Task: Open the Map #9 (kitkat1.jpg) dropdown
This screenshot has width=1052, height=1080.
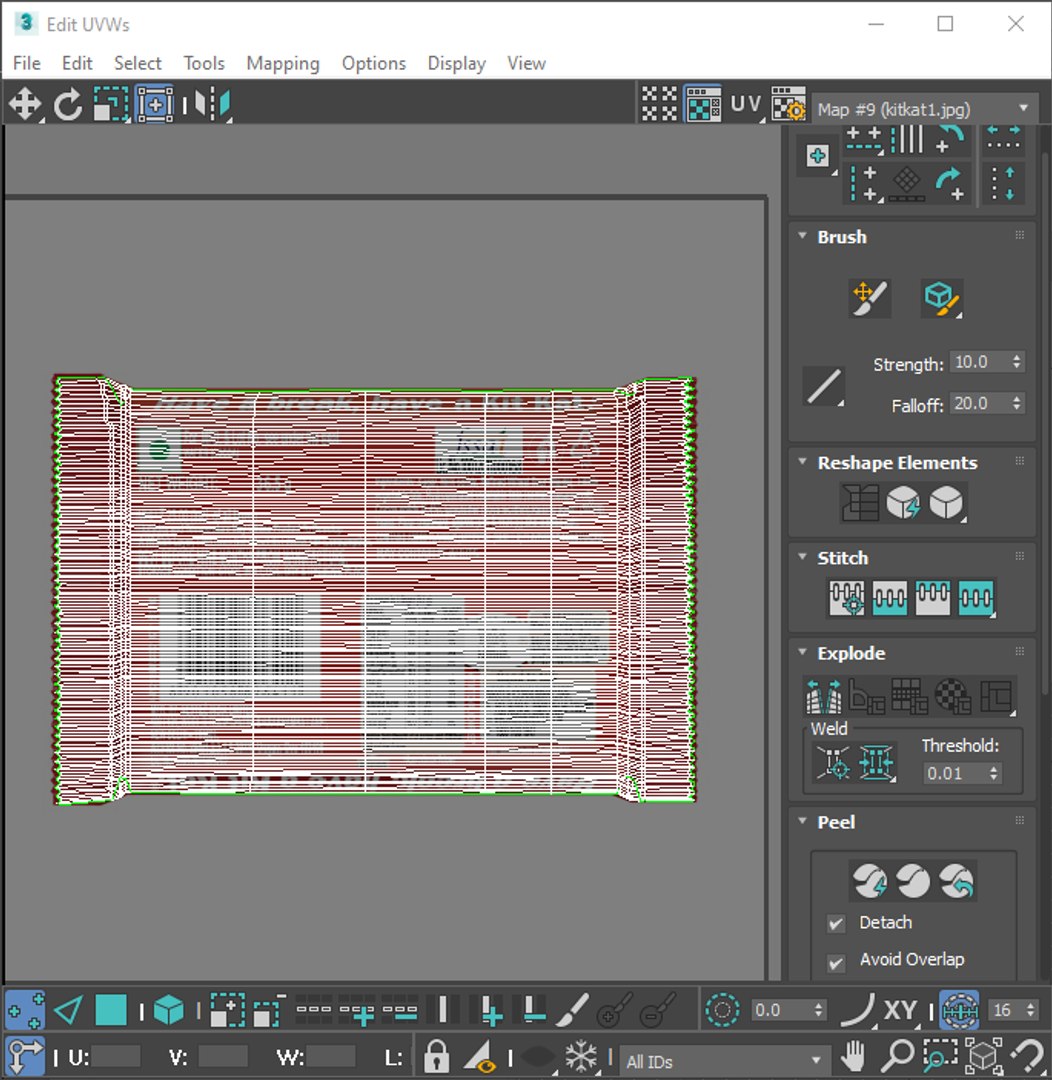Action: [925, 109]
